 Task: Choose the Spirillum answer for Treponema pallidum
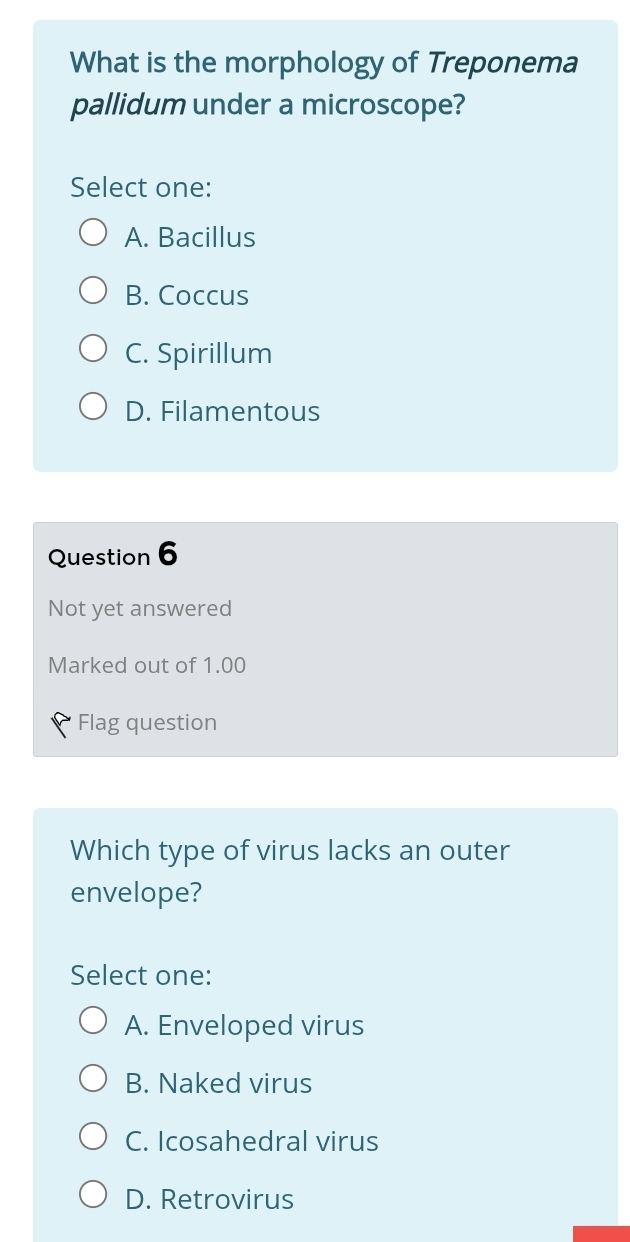click(x=93, y=348)
